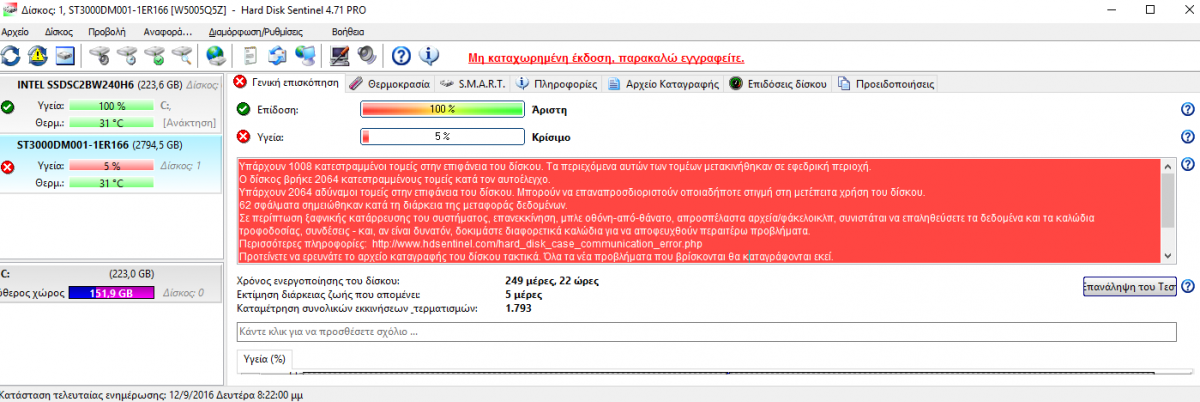This screenshot has width=1200, height=402.
Task: Open the Αρχείο menu
Action: [x=16, y=32]
